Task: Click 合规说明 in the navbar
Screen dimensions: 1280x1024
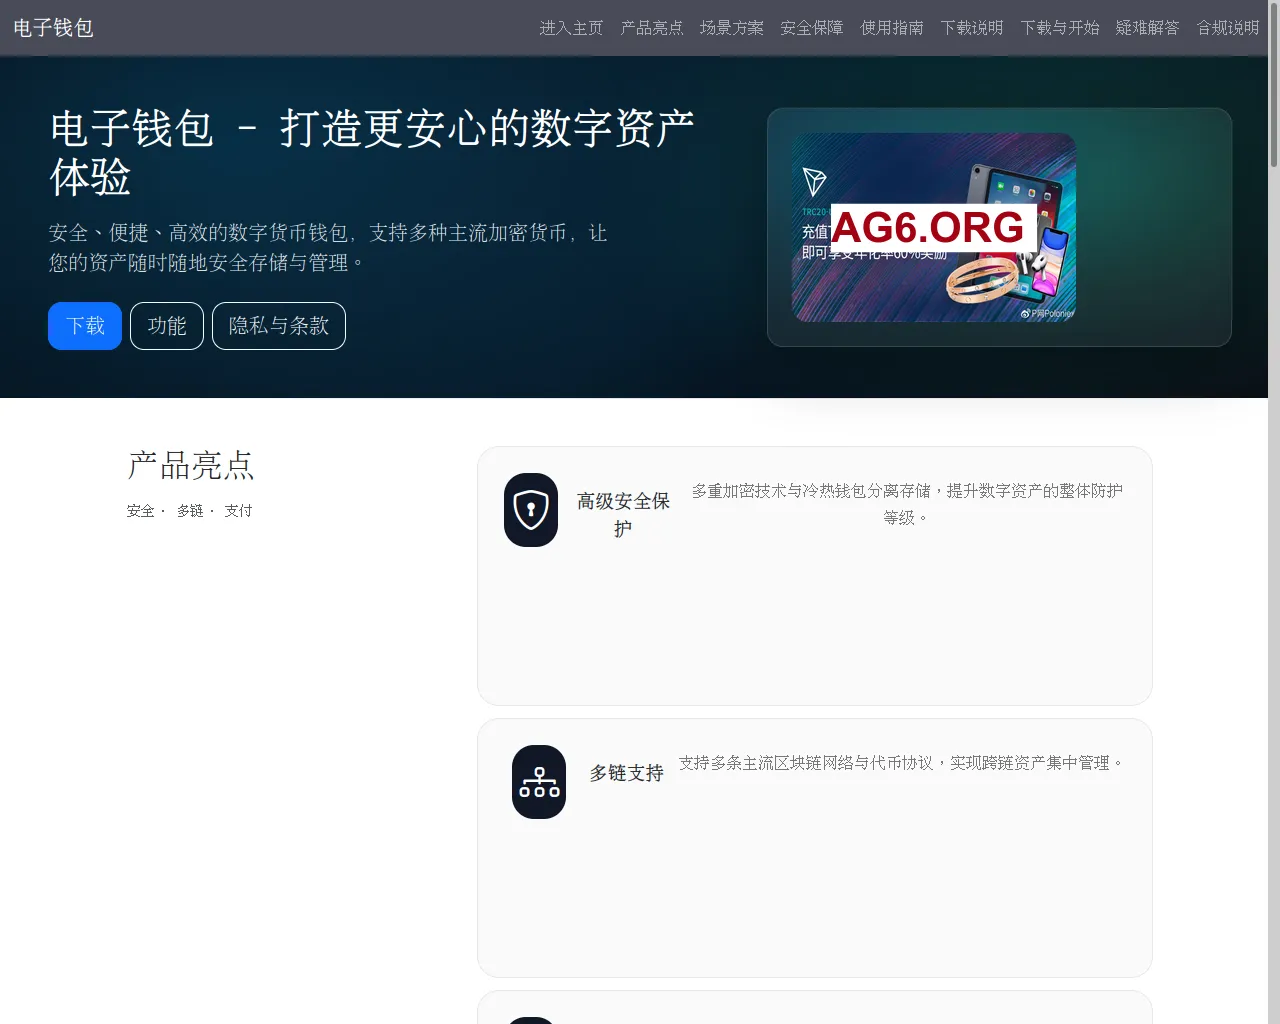Action: click(1227, 28)
